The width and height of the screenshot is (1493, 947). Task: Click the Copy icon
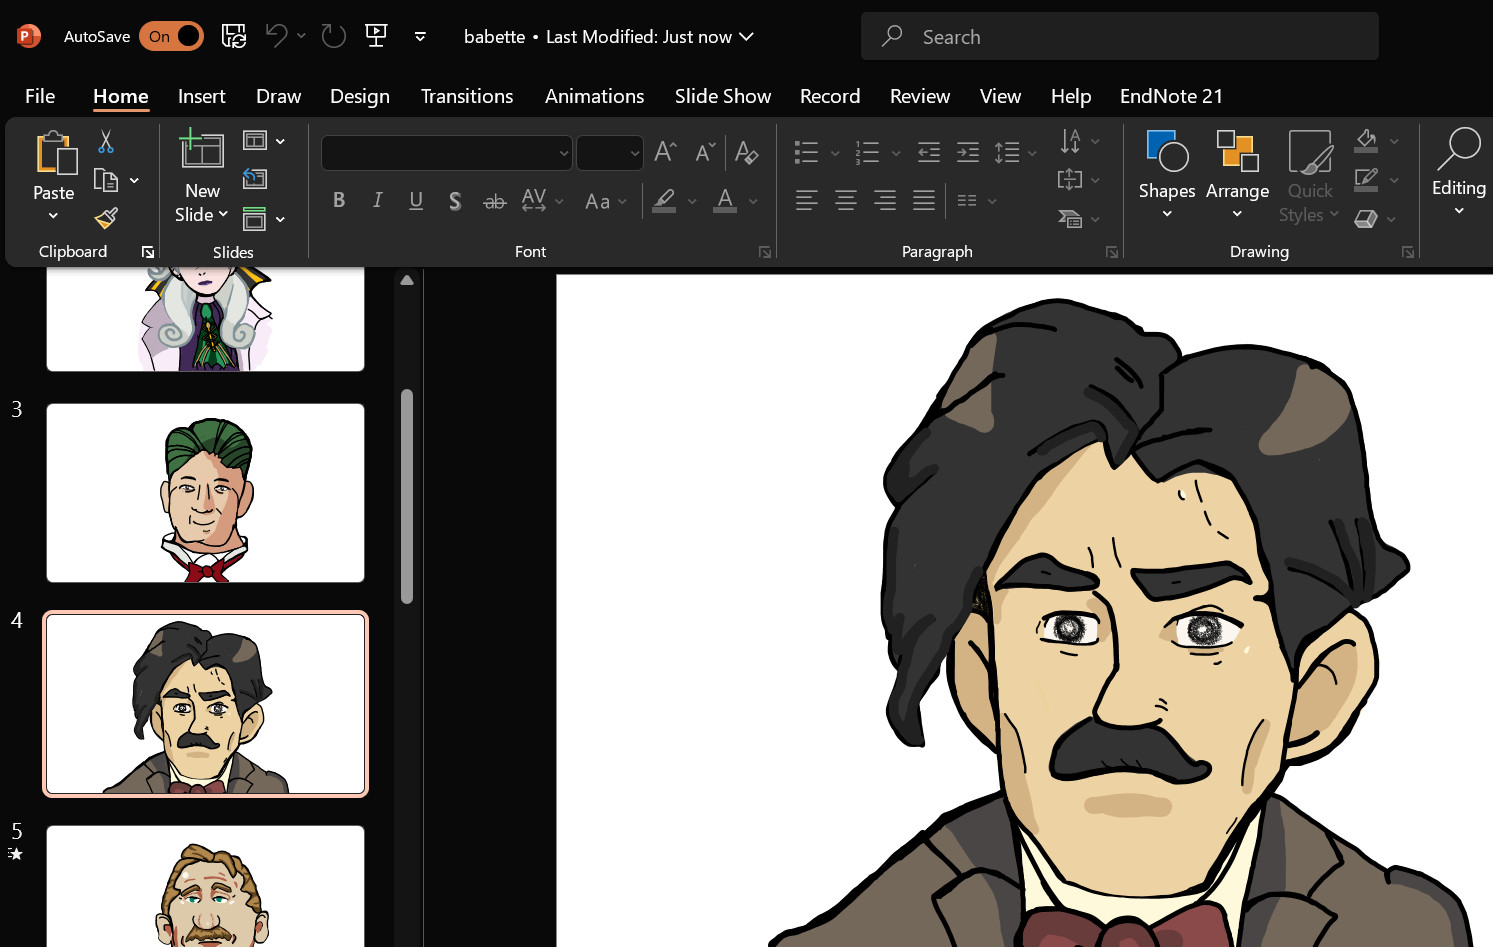pyautogui.click(x=106, y=180)
